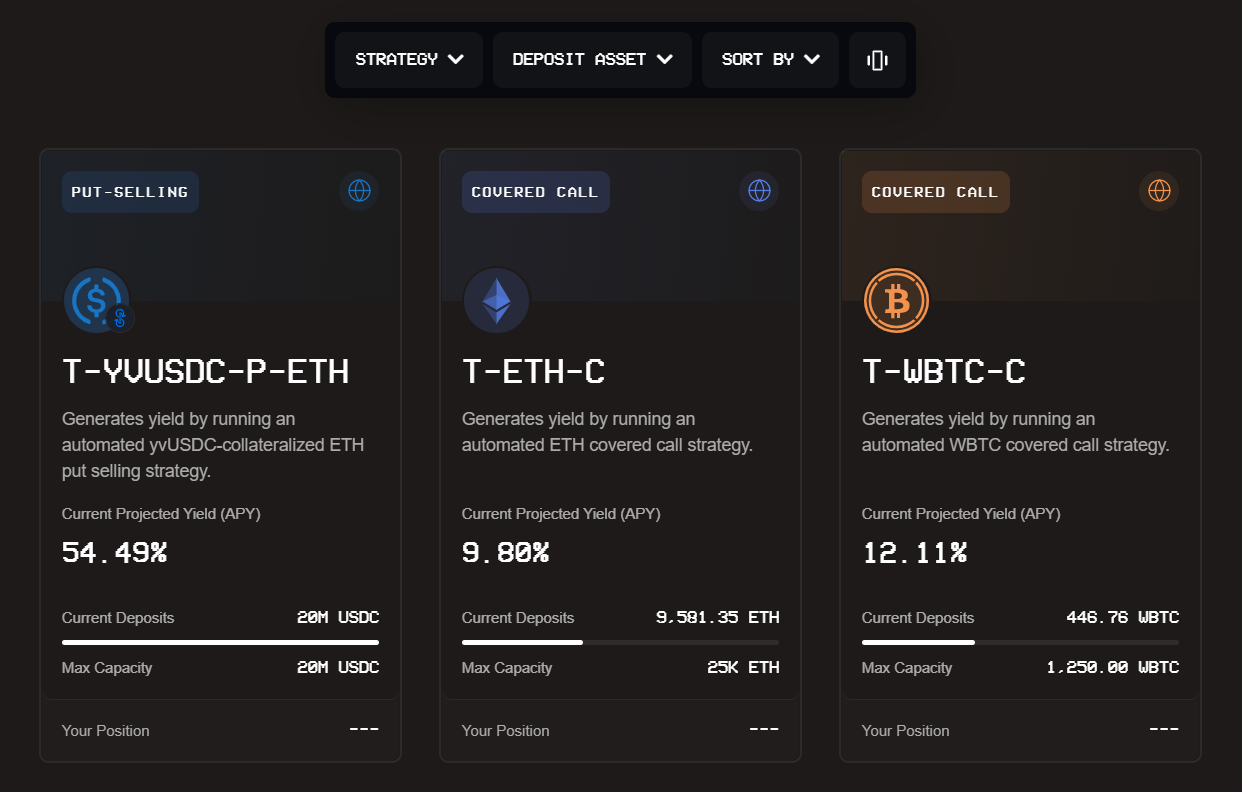Click the orange Covered Call tag
The width and height of the screenshot is (1242, 792).
click(x=935, y=192)
